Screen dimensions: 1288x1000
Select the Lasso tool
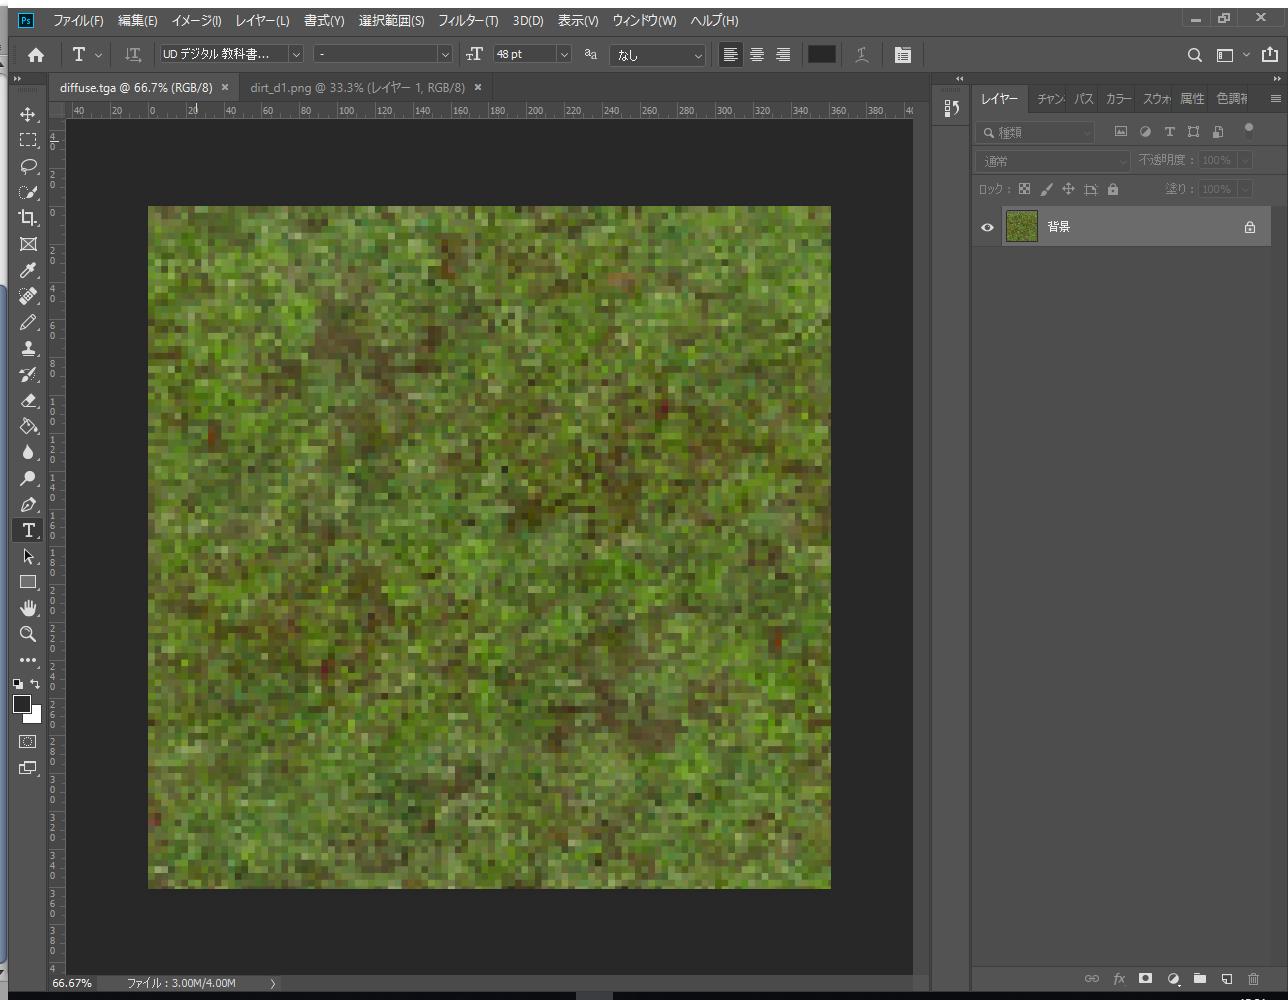(x=28, y=166)
